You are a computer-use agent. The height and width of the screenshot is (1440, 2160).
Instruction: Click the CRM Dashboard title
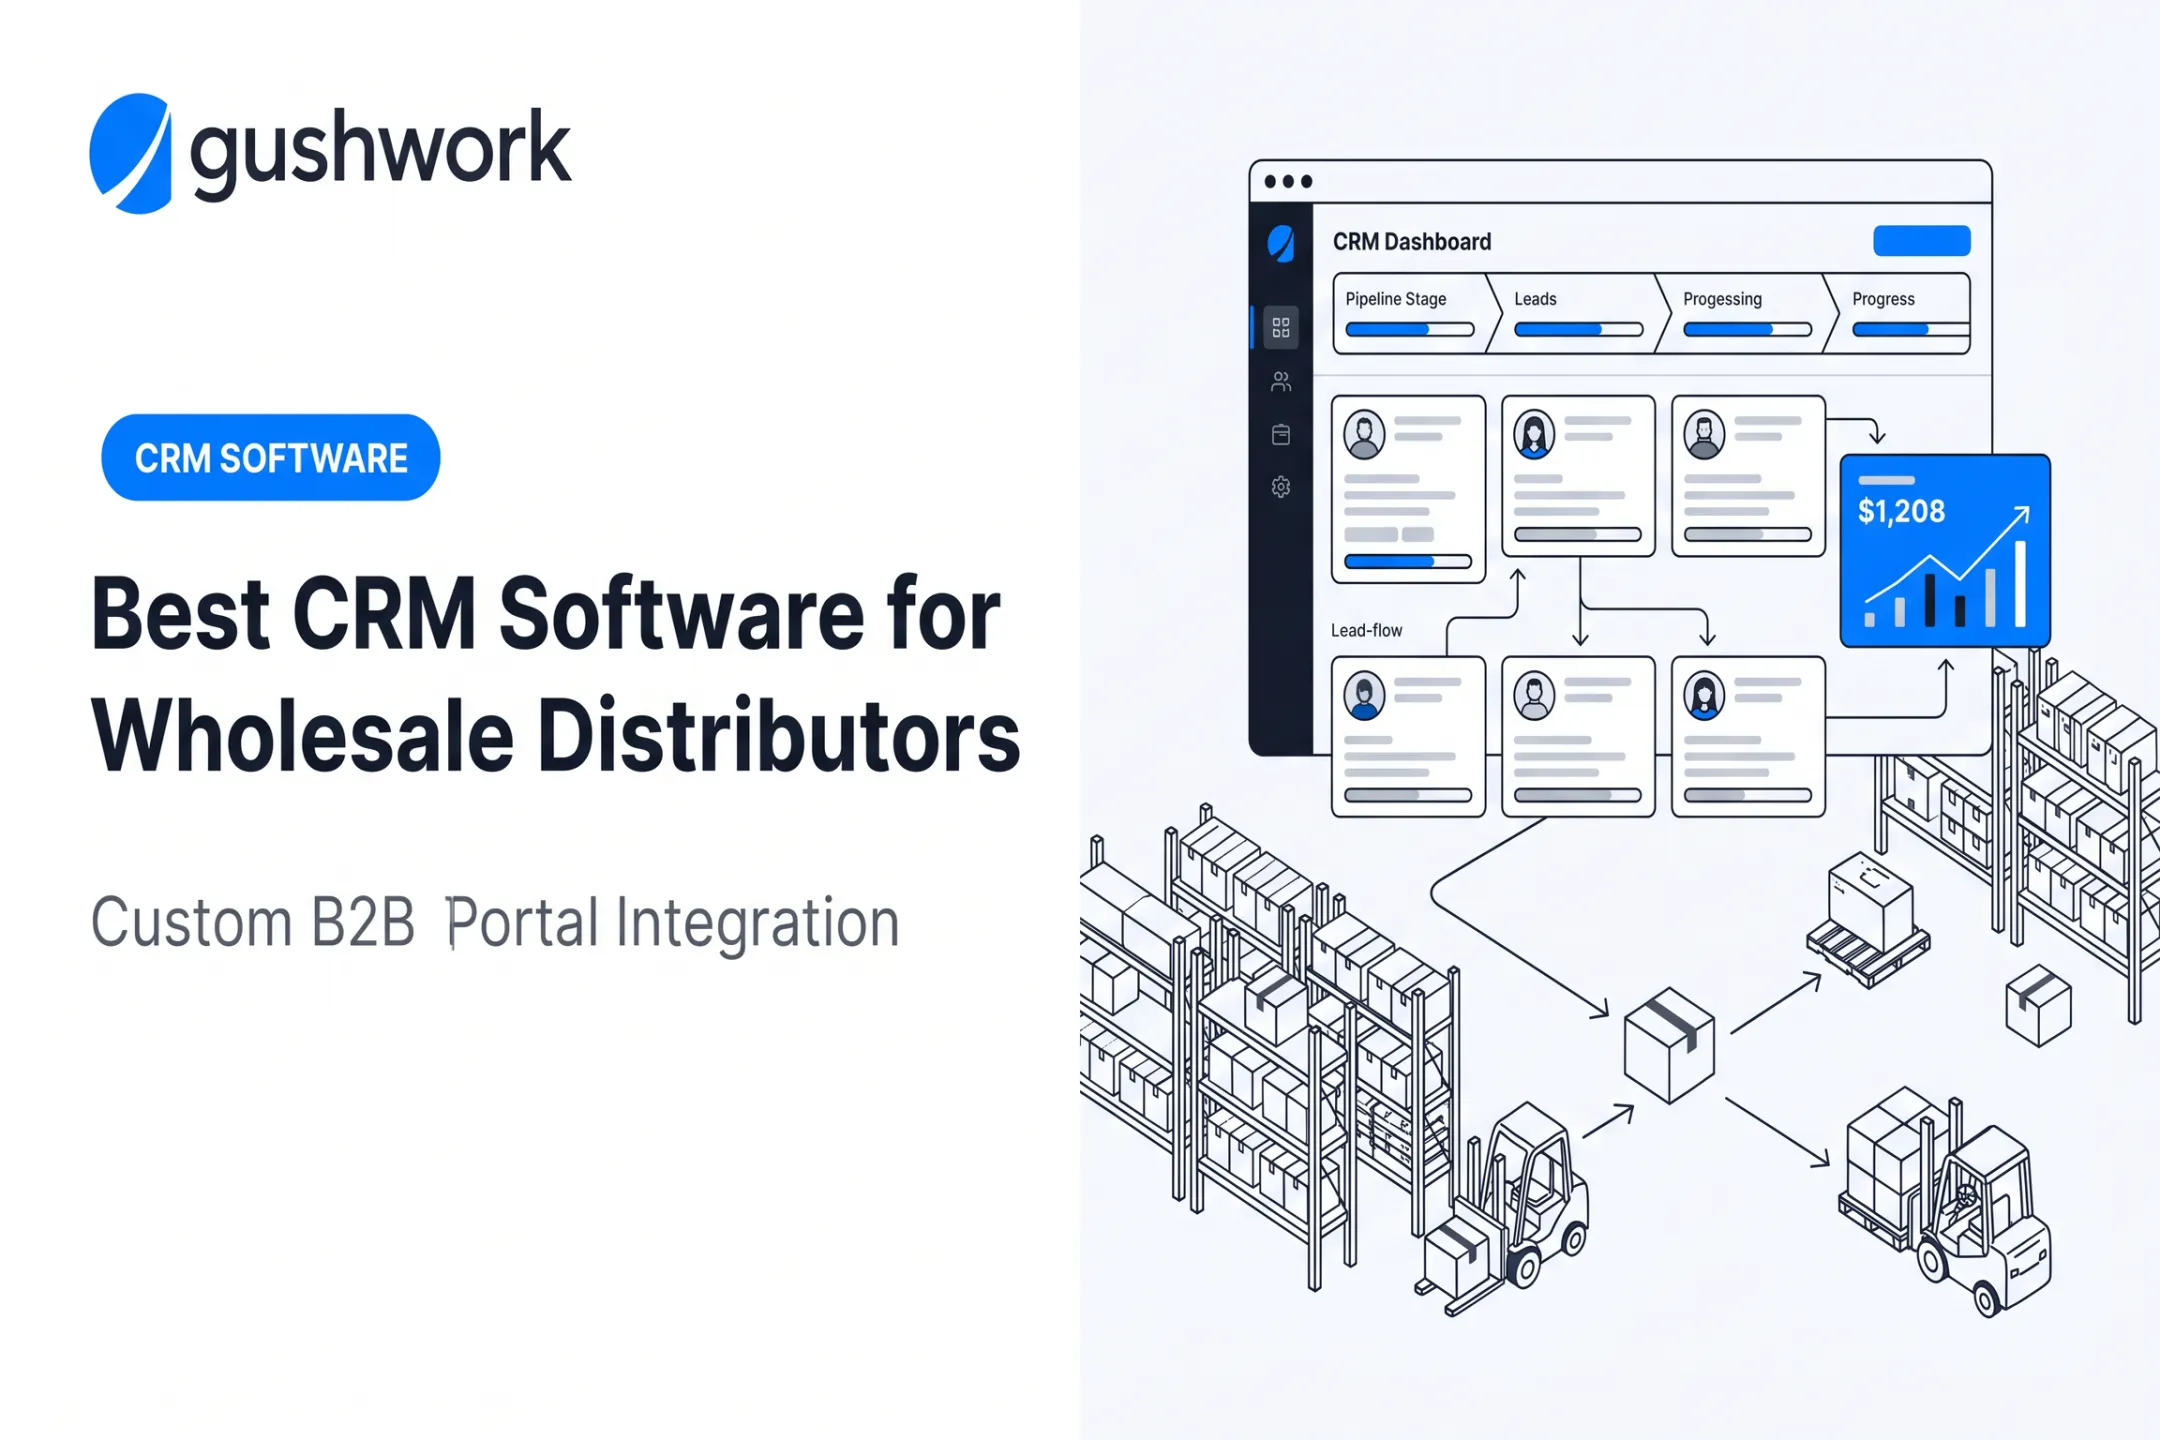(1412, 242)
